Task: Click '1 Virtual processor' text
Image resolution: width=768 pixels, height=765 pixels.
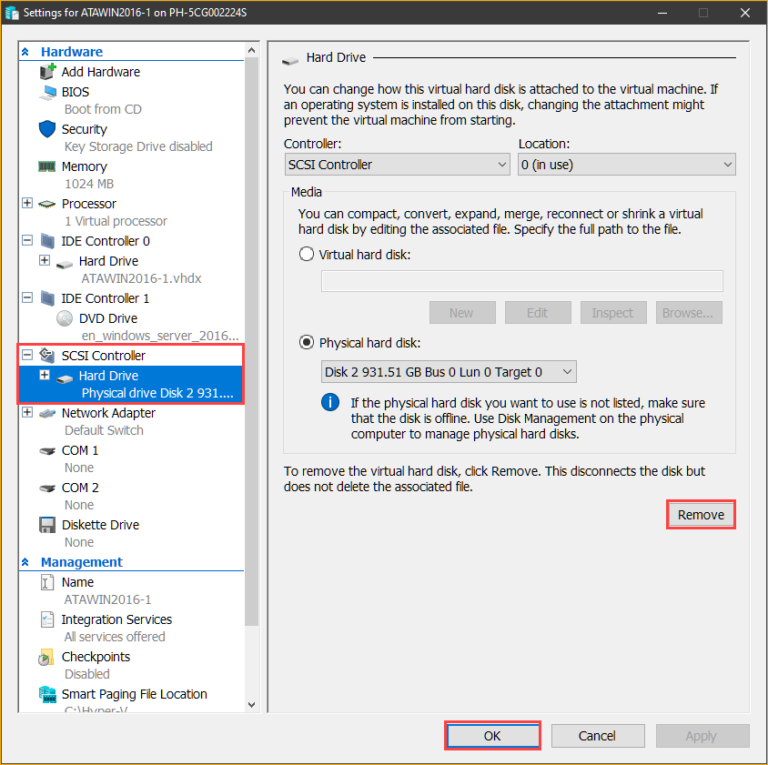Action: (x=116, y=221)
